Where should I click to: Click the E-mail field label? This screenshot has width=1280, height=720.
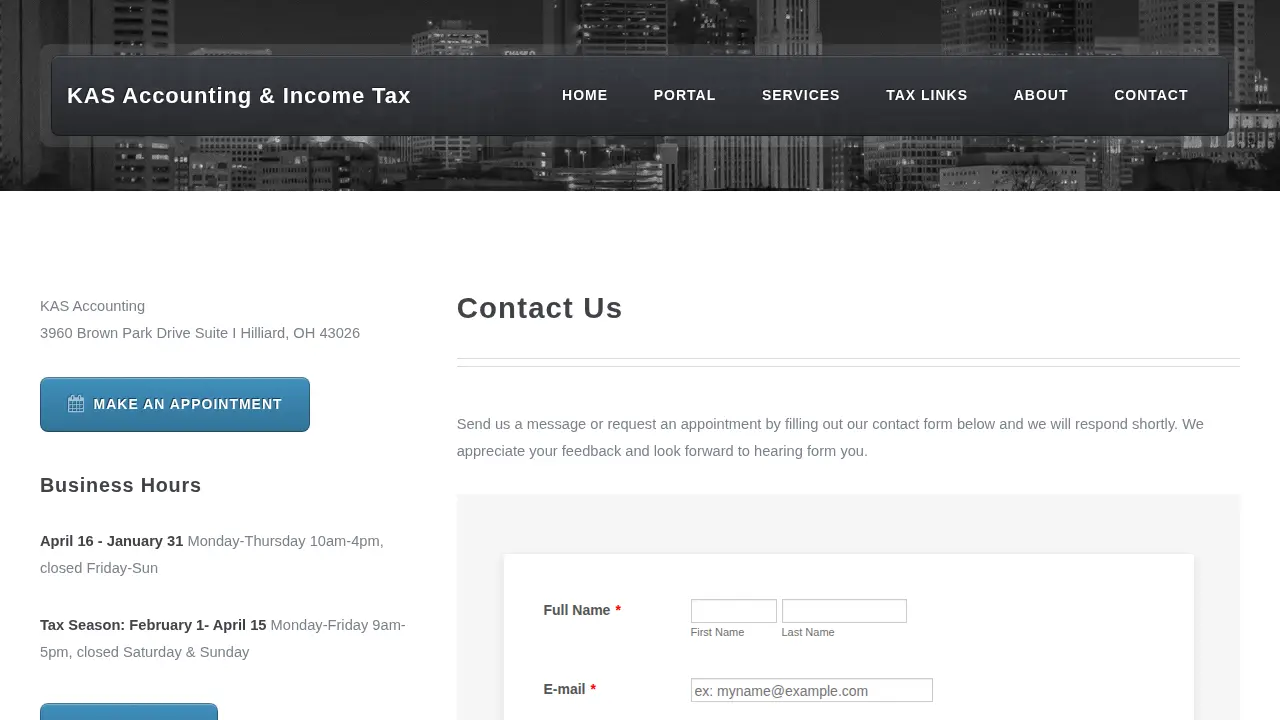(x=570, y=689)
